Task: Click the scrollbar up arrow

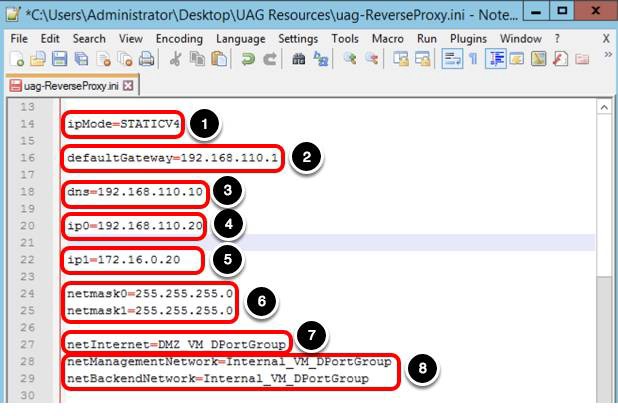Action: pos(604,107)
